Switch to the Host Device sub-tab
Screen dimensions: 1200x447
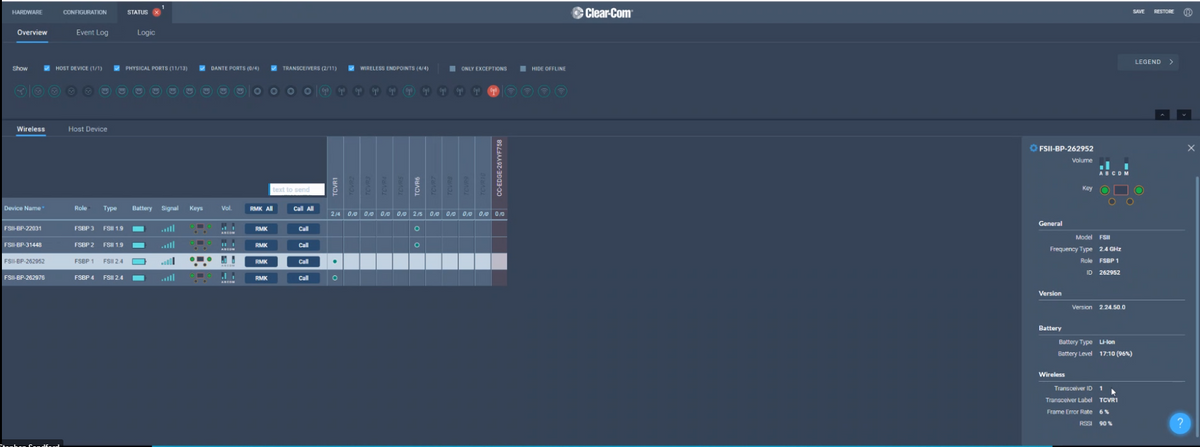(x=88, y=129)
